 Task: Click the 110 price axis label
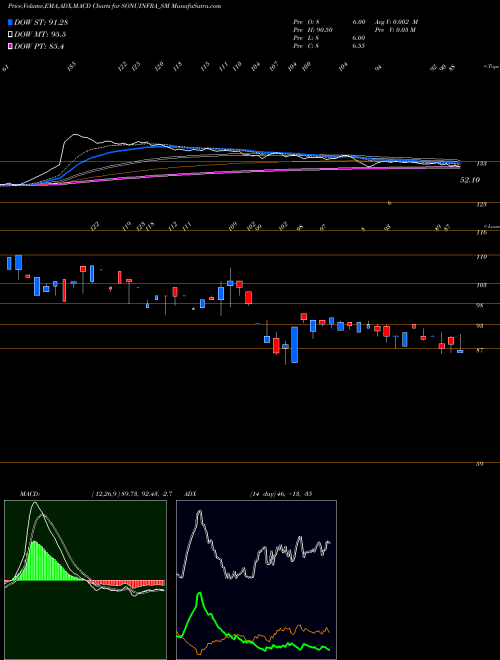481,257
